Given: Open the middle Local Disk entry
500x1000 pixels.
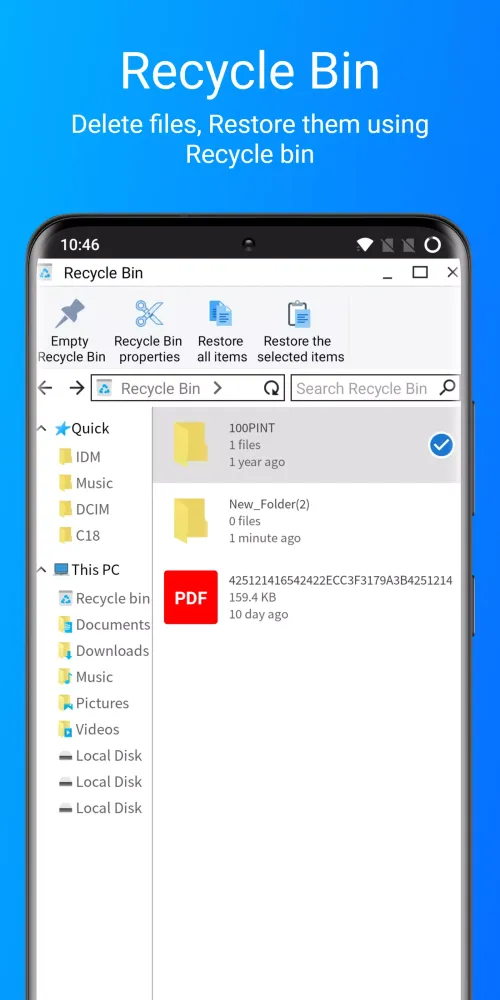Looking at the screenshot, I should [100, 781].
